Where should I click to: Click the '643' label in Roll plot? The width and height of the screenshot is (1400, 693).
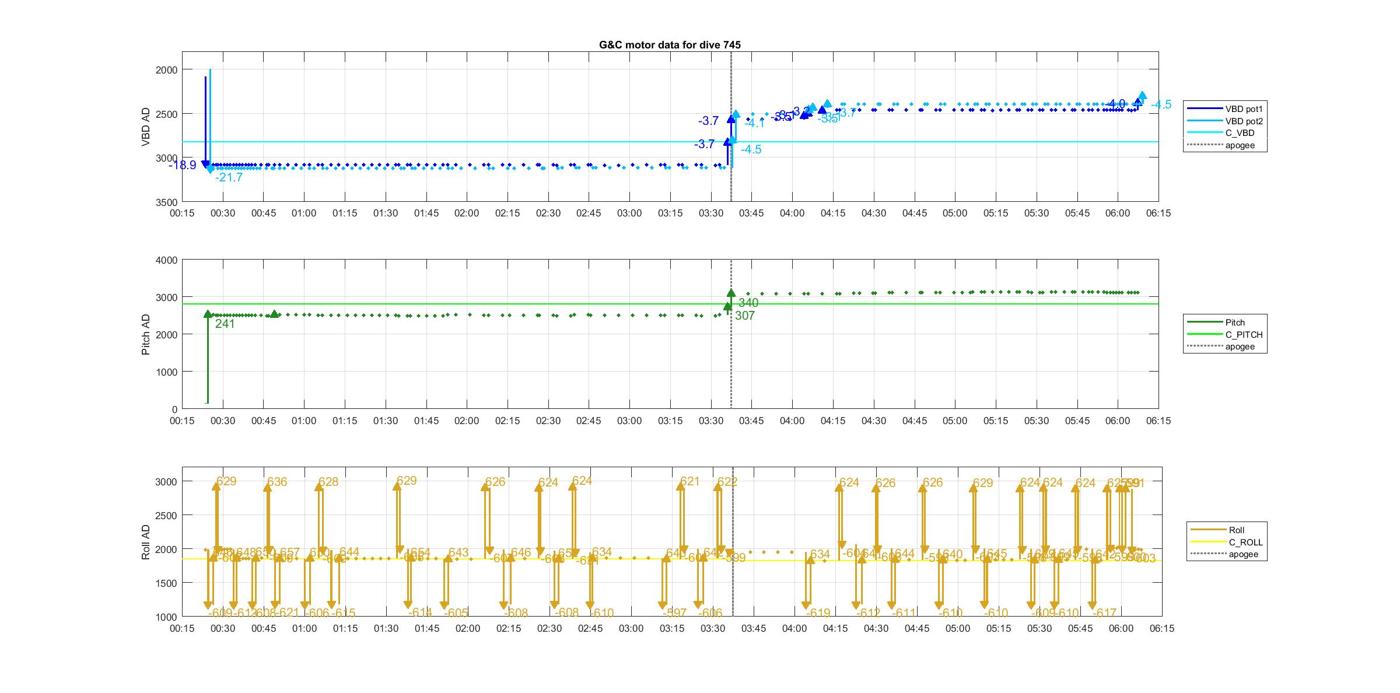[x=459, y=553]
